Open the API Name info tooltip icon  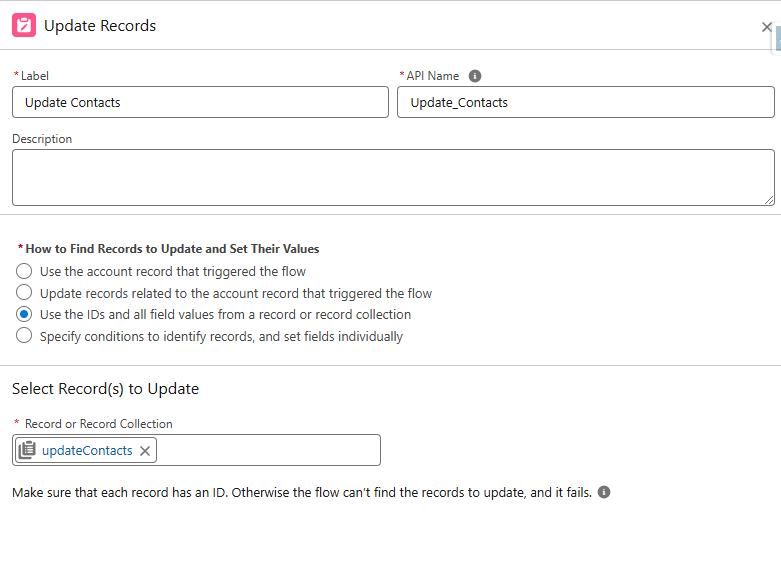[475, 76]
